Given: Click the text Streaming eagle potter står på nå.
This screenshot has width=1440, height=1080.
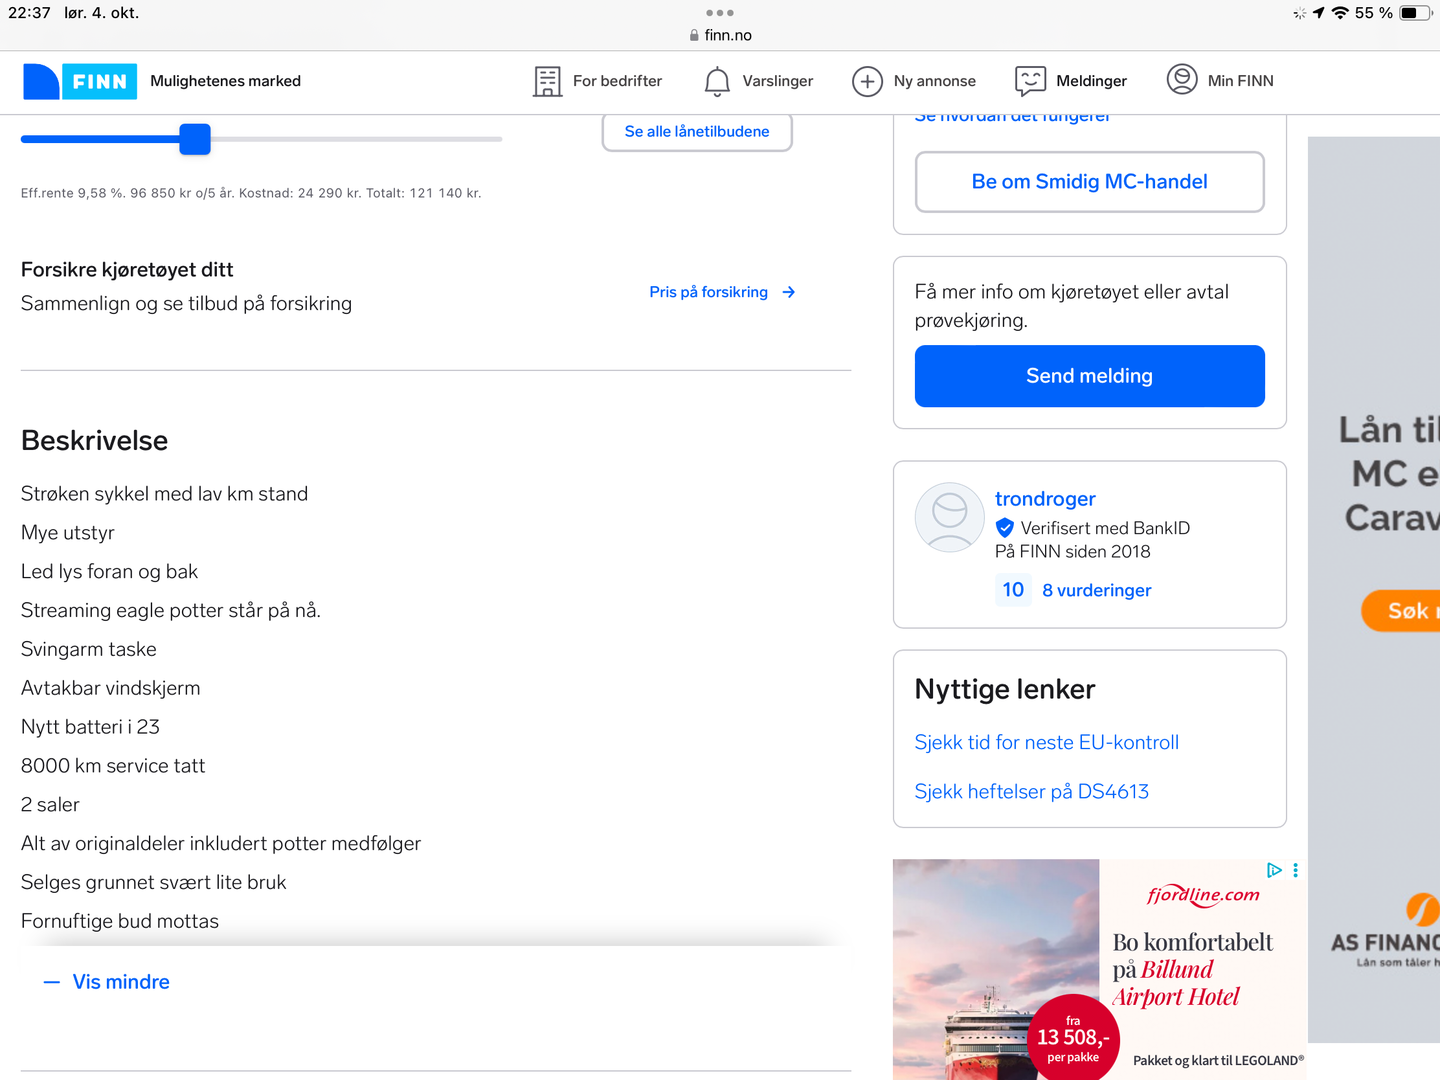Looking at the screenshot, I should (171, 610).
